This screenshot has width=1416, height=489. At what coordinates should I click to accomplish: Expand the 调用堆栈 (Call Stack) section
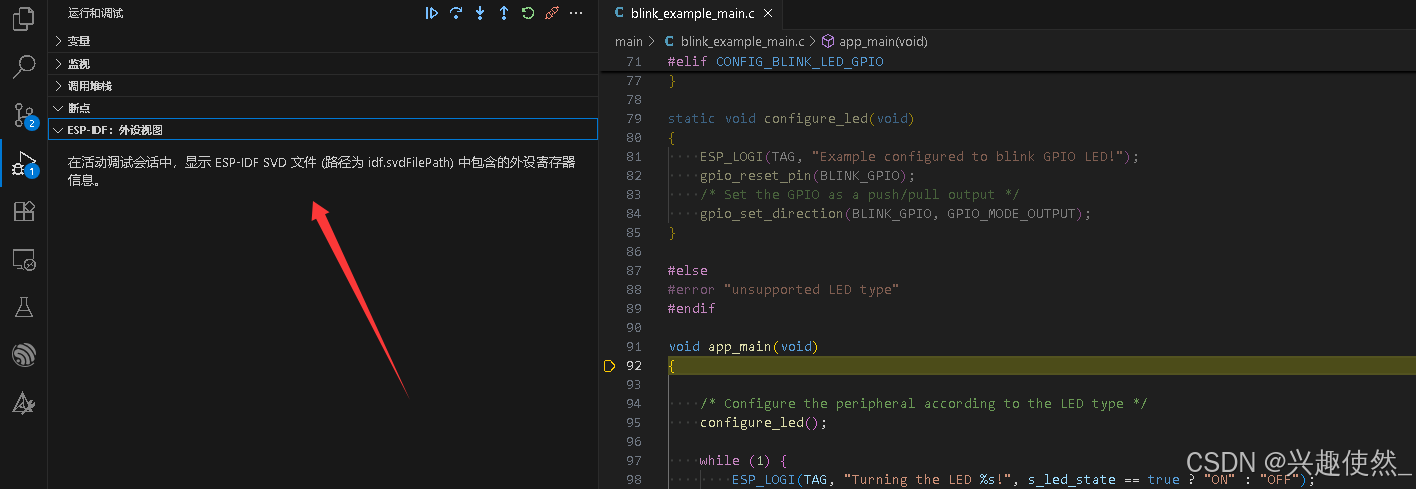(323, 85)
